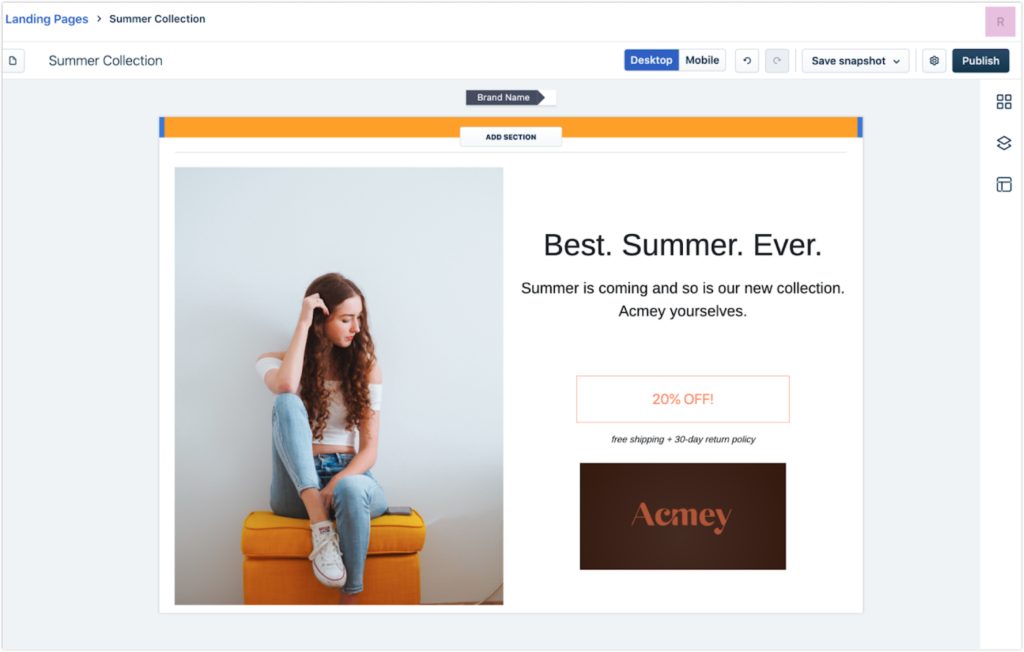The image size is (1024, 652).
Task: Switch preview to Mobile view
Action: (702, 60)
